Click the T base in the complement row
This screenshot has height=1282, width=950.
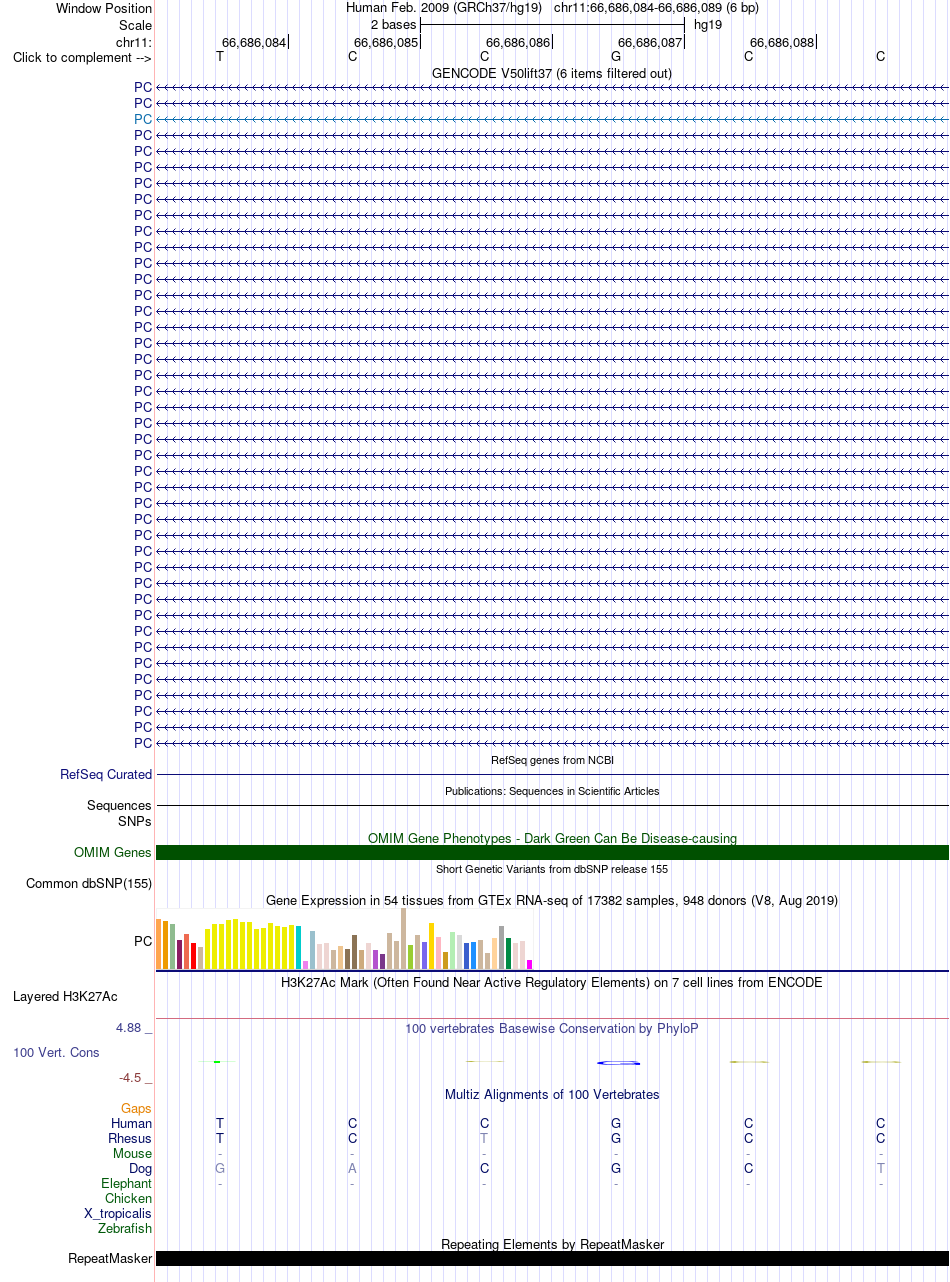click(x=220, y=57)
